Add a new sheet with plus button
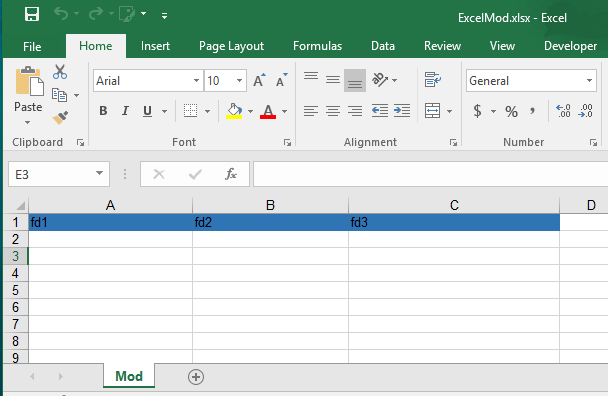Image resolution: width=608 pixels, height=396 pixels. (x=196, y=377)
